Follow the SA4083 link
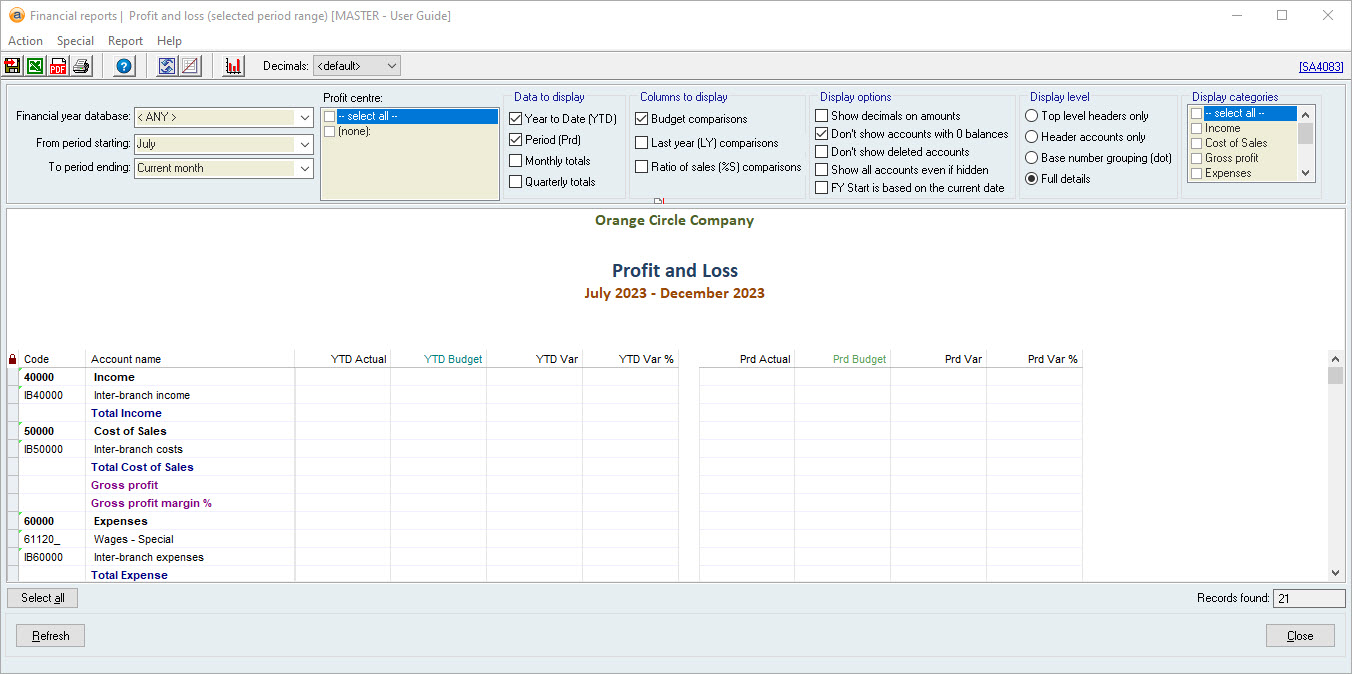 1321,67
